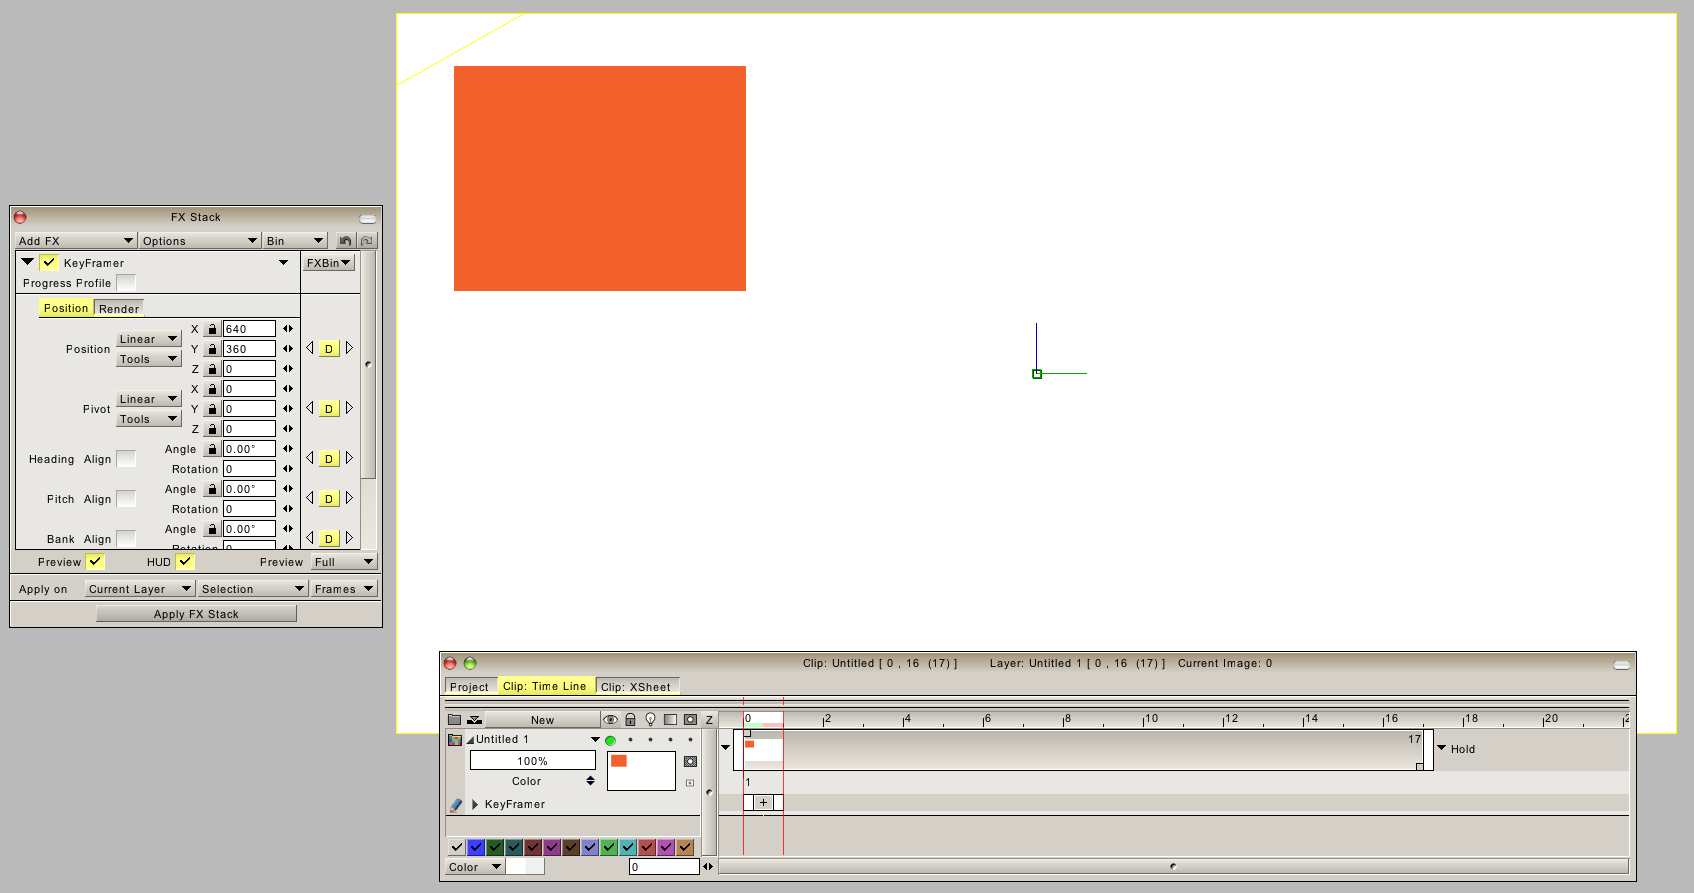Lock the Position Z value
Screen dimensions: 1694x893
[212, 369]
